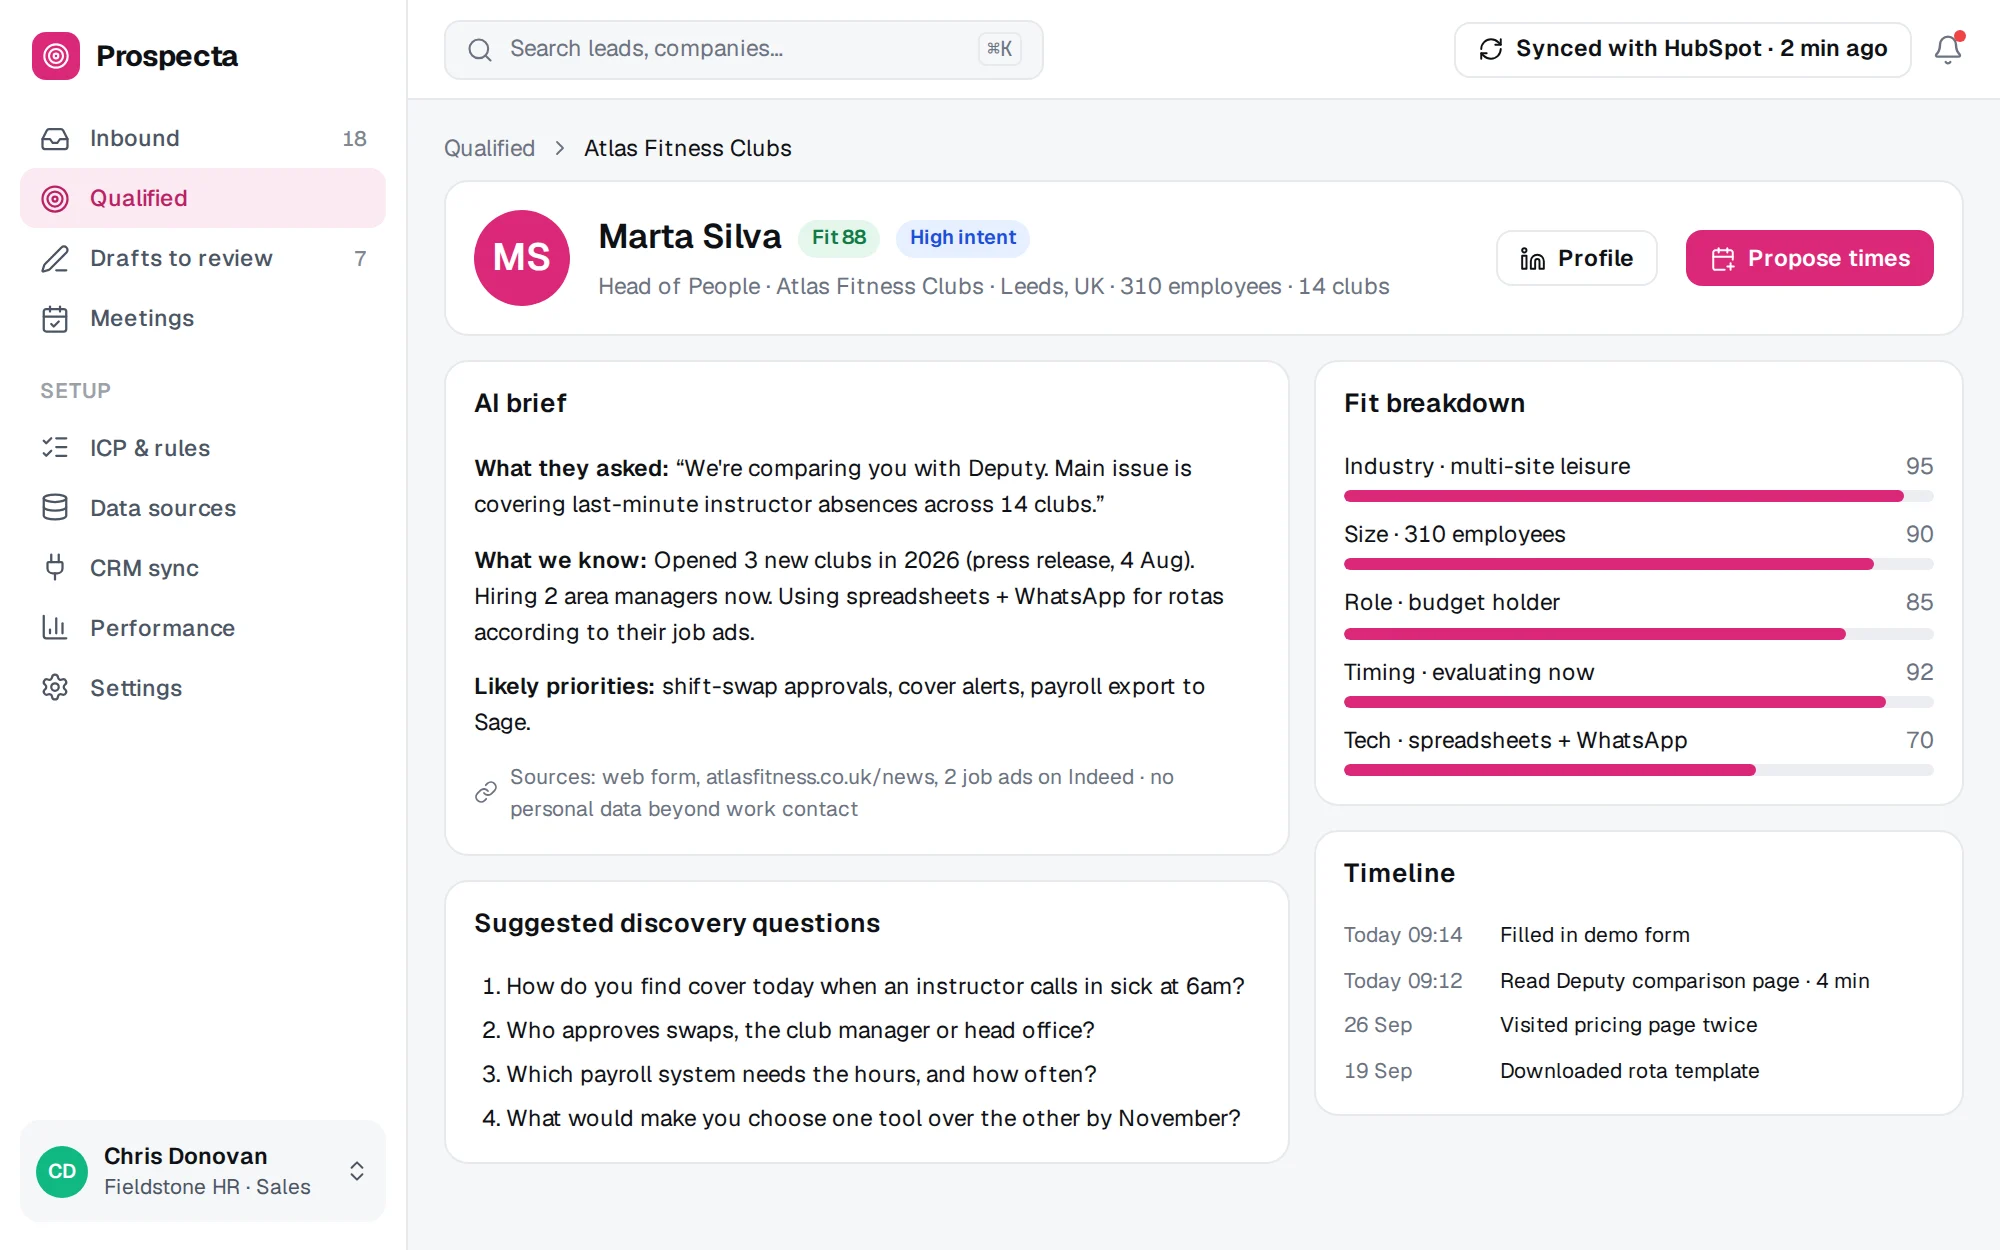Click the Size 310 employees score 90
This screenshot has width=2000, height=1250.
click(x=1919, y=534)
